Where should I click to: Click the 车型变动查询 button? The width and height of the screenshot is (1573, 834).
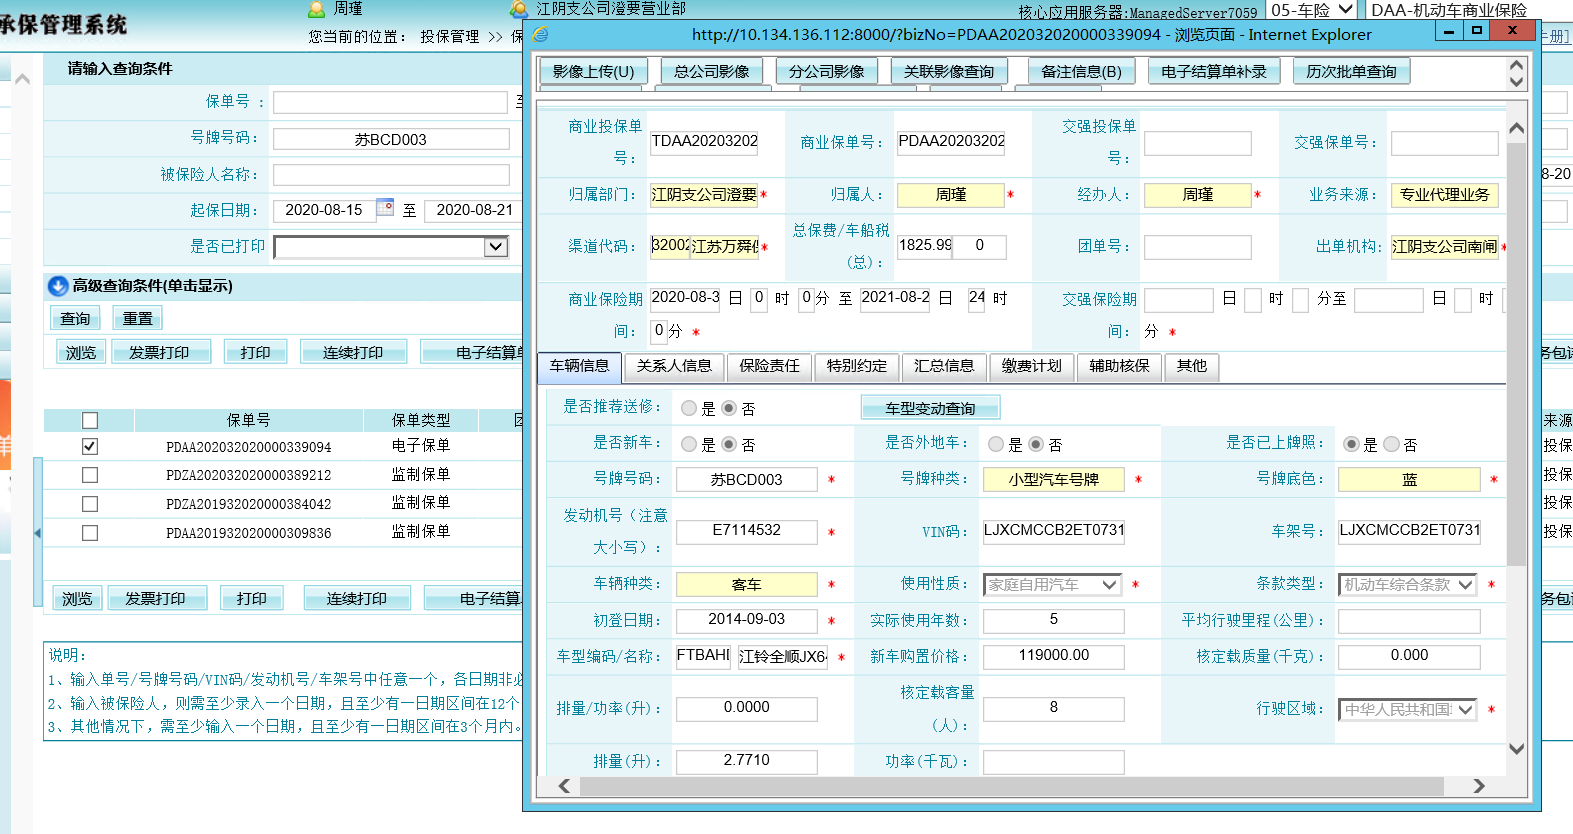(x=930, y=408)
